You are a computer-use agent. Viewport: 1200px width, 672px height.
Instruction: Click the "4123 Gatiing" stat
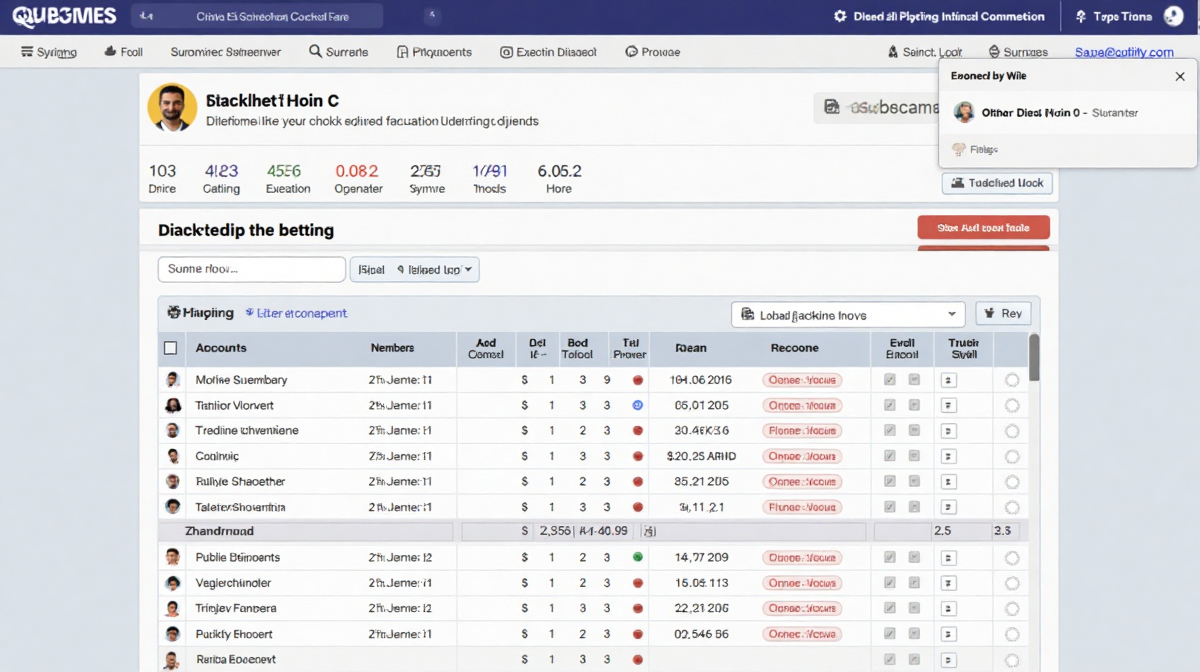(221, 179)
